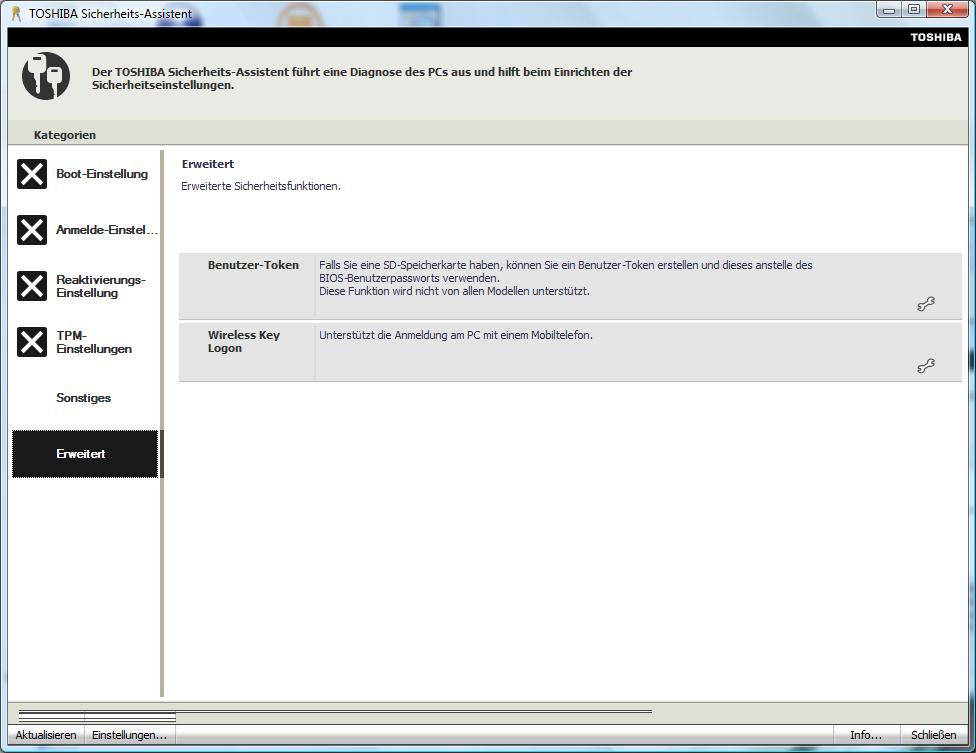Click the X icon beside Reaktivierungs-Einstellung
This screenshot has width=976, height=753.
[32, 286]
